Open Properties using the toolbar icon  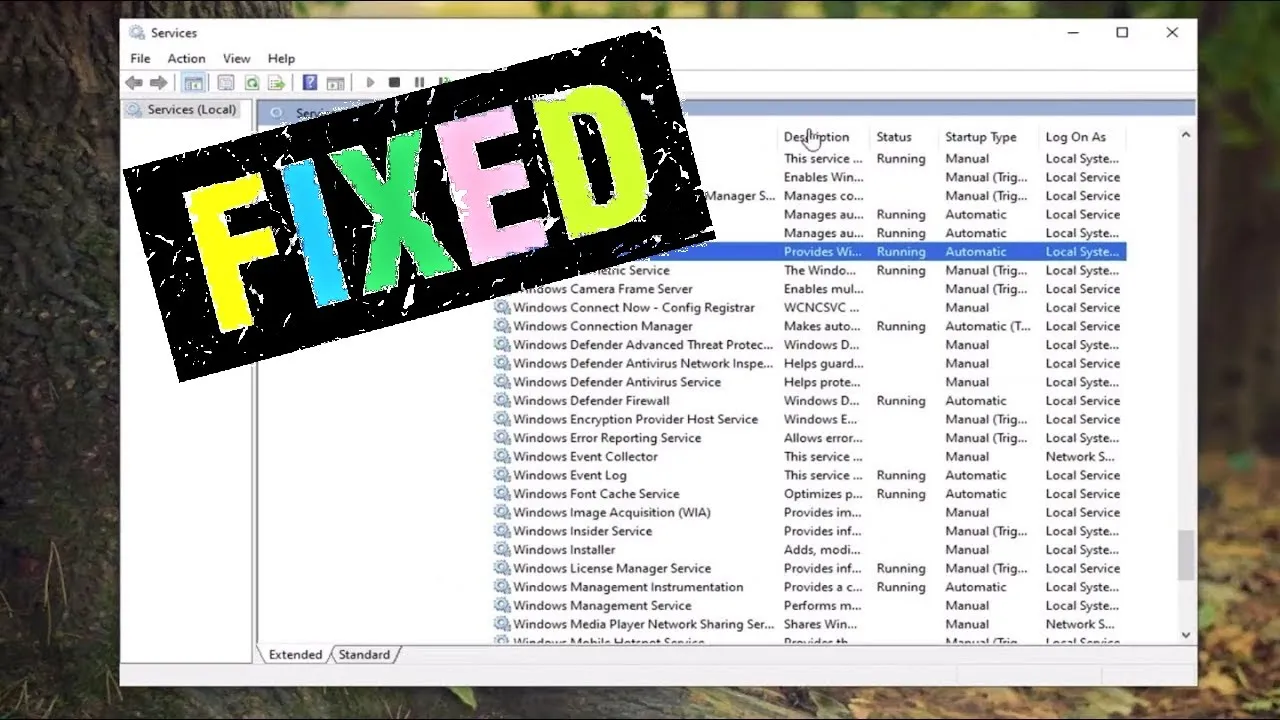[x=226, y=83]
